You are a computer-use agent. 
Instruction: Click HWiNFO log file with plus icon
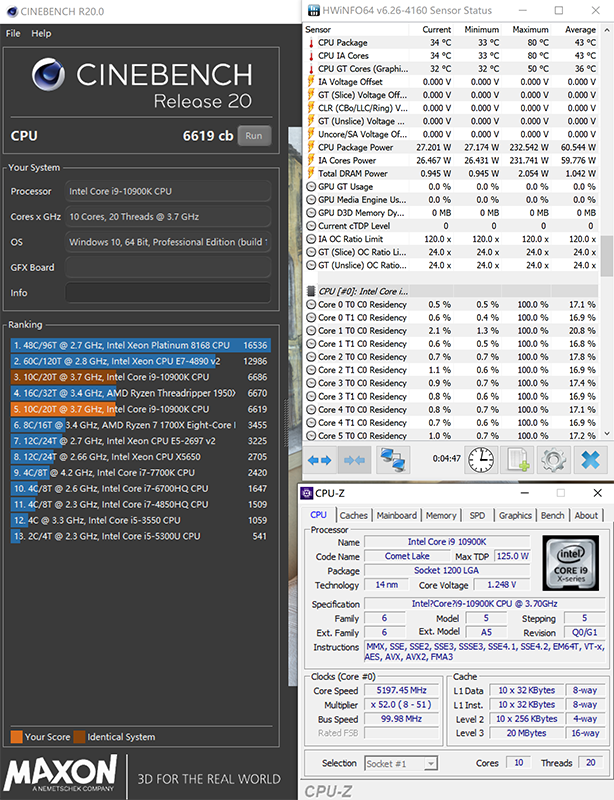tap(518, 459)
